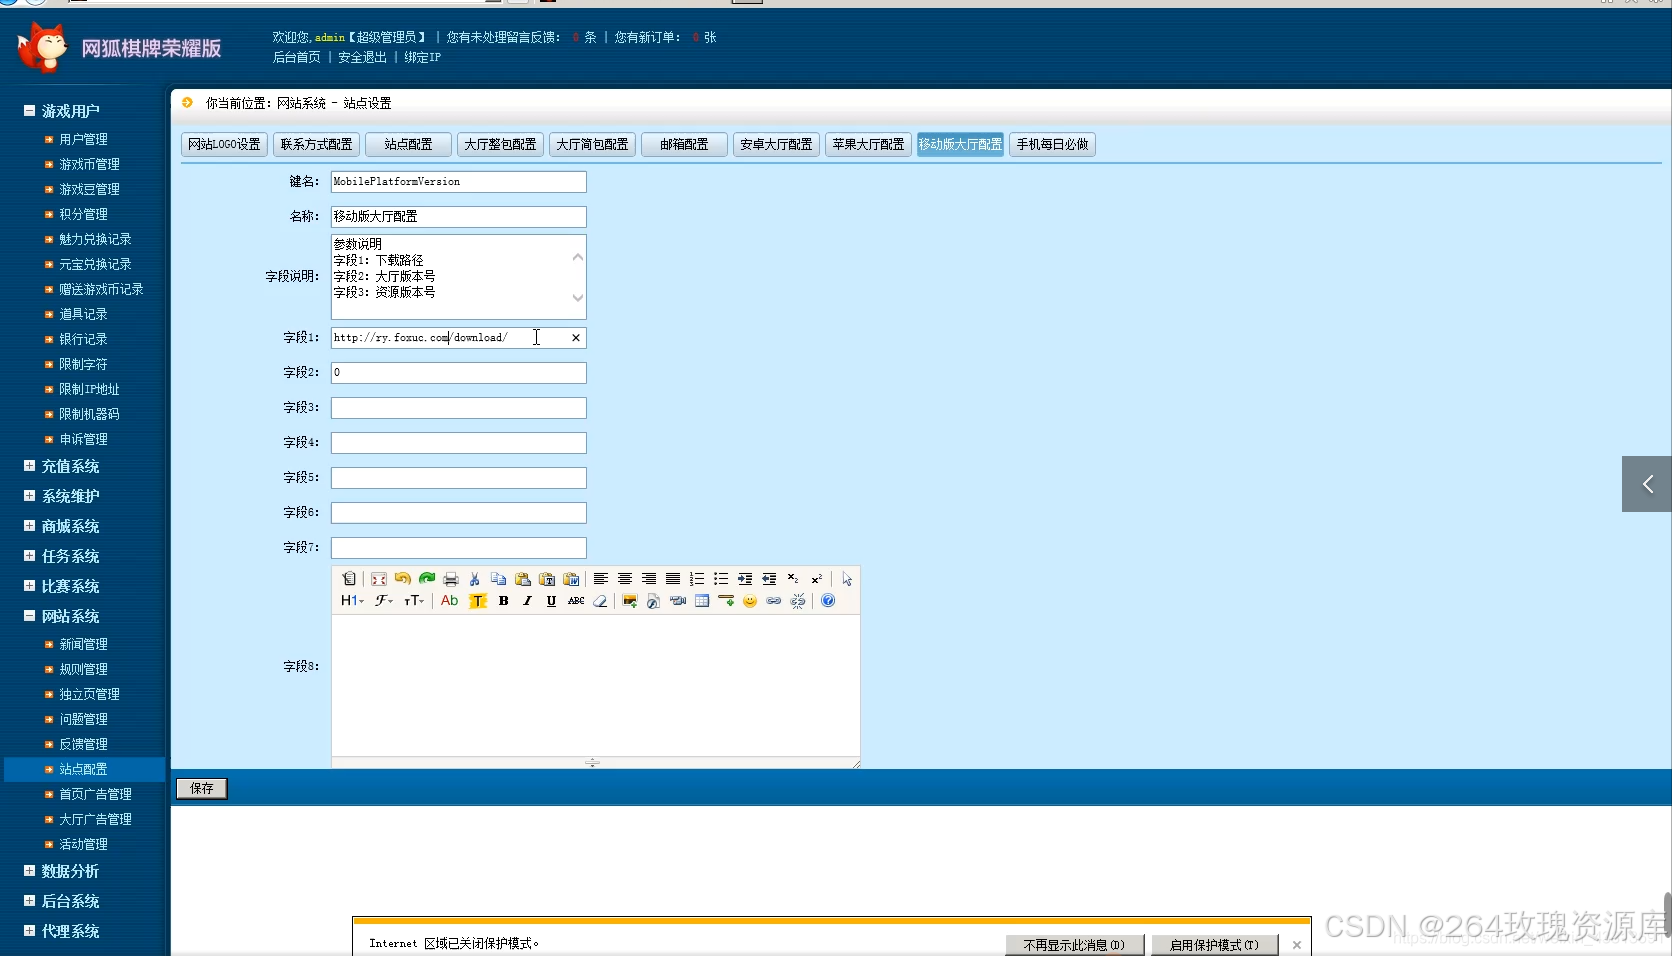Open the 安卓大厅配置 tab
The image size is (1672, 956).
(776, 145)
